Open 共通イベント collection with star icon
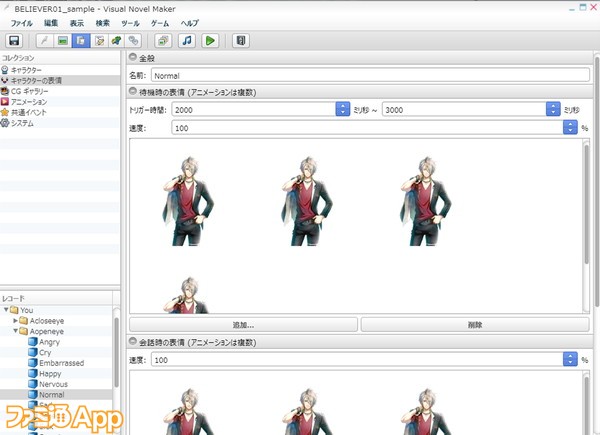The image size is (600, 435). point(60,112)
